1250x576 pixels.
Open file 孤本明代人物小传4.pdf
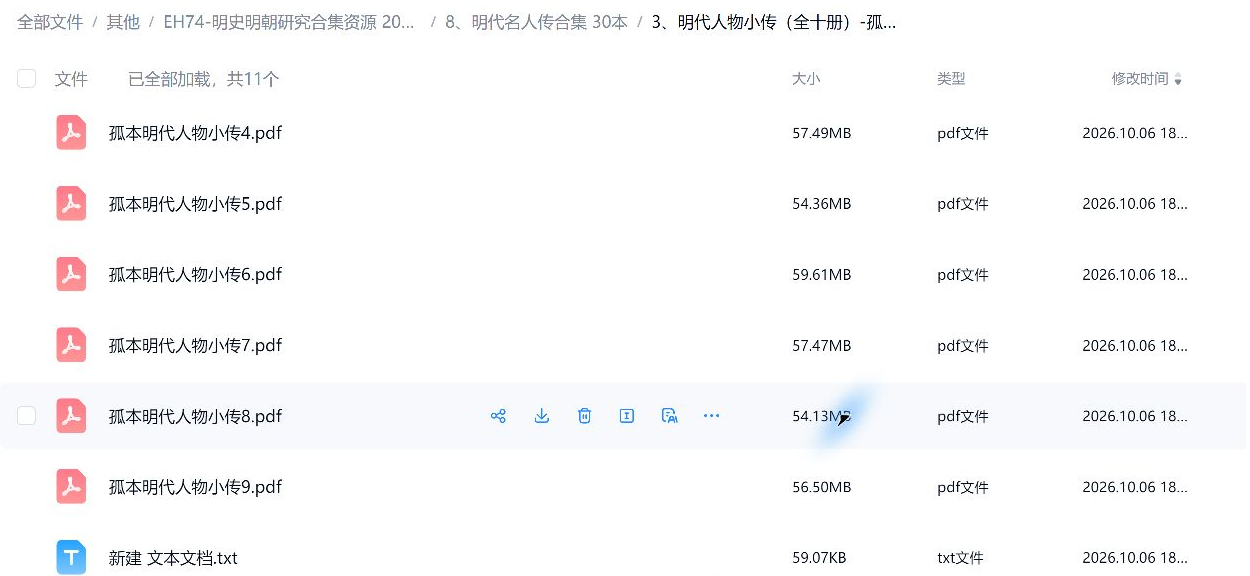click(195, 133)
